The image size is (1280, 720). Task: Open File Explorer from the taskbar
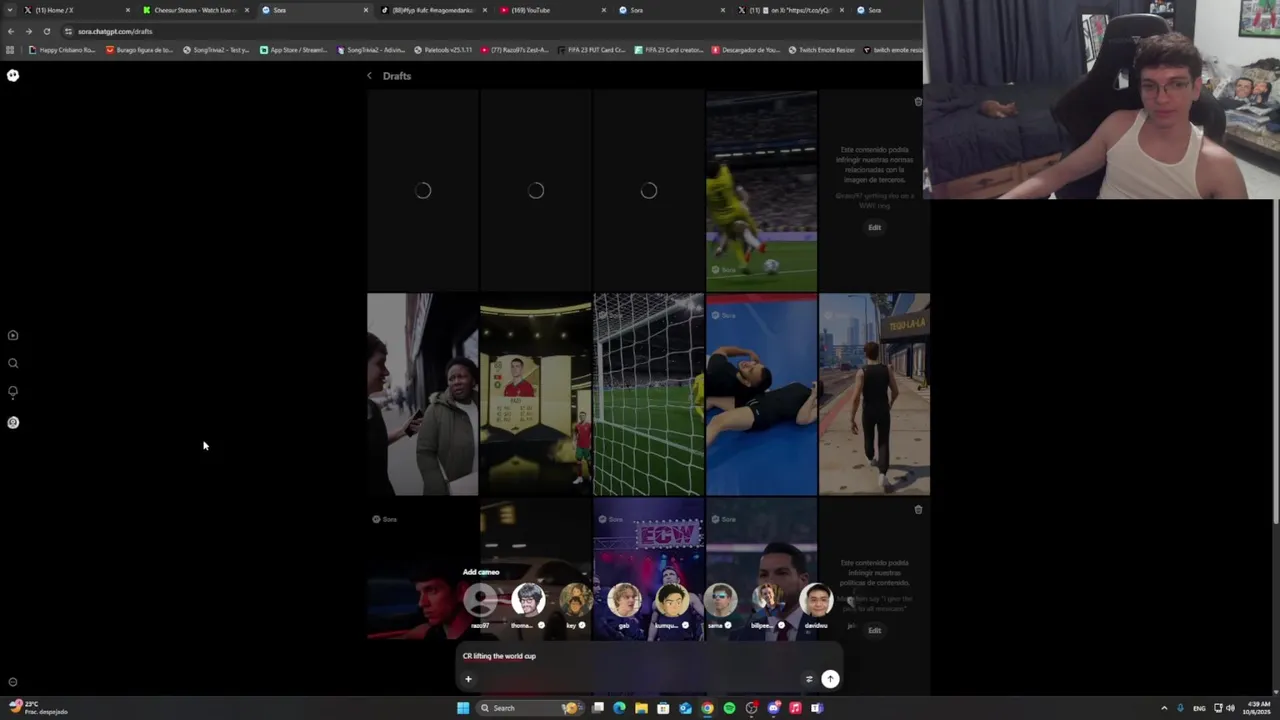click(641, 708)
